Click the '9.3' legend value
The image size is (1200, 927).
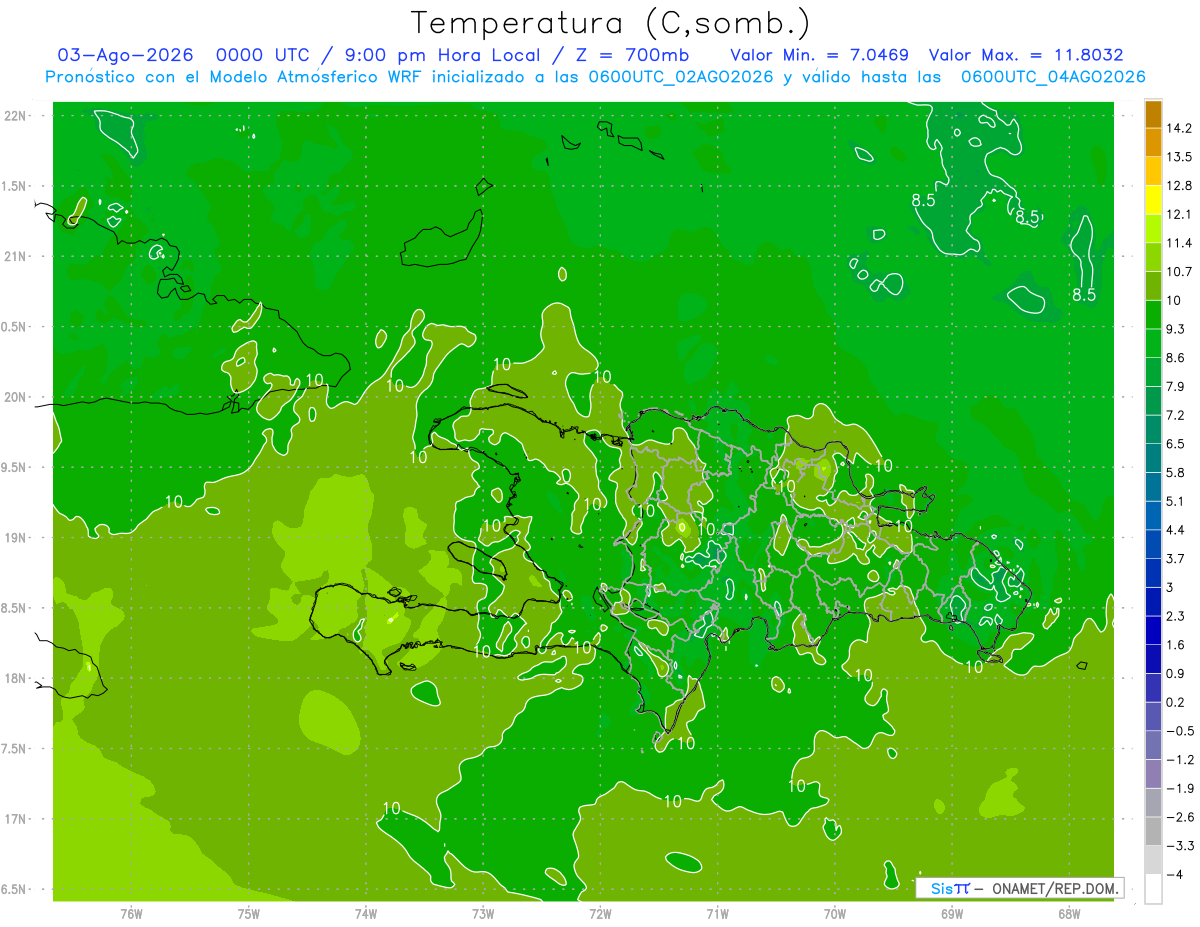[1176, 329]
